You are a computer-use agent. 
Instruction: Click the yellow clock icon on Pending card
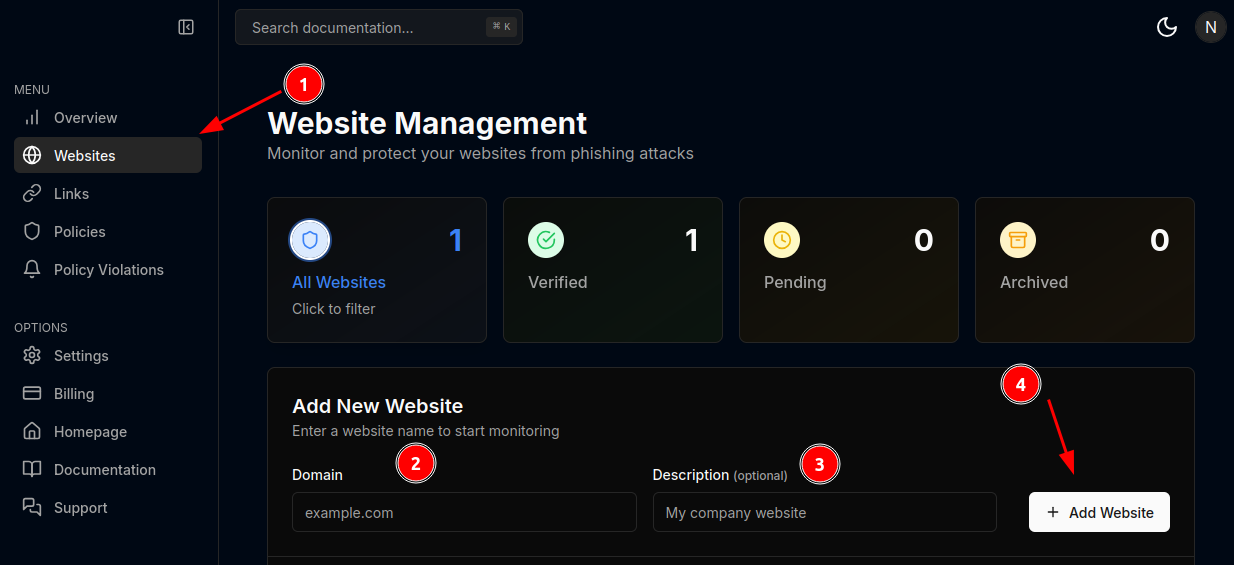(x=782, y=240)
